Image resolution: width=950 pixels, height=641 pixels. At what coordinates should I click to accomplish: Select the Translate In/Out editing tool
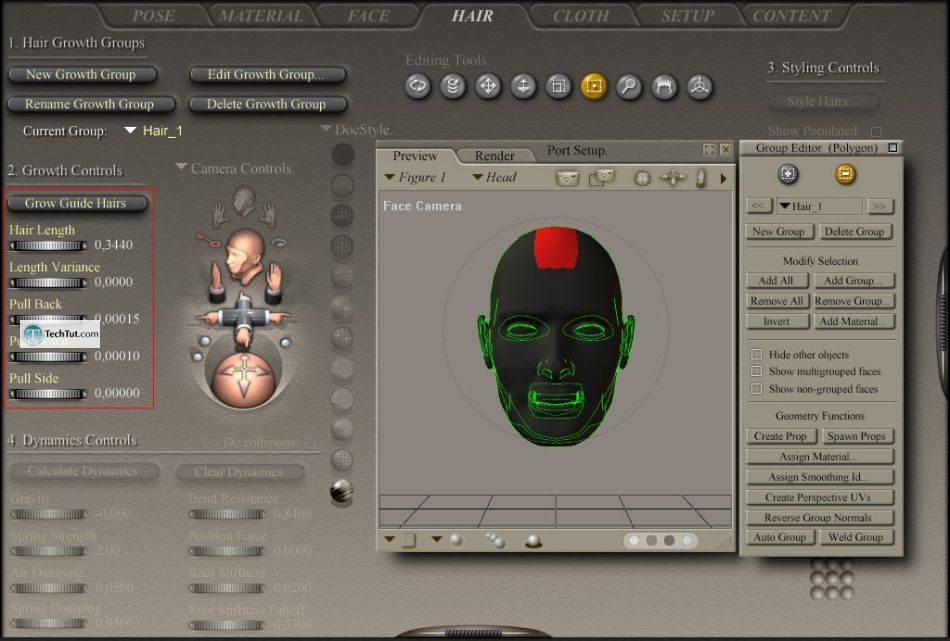click(523, 86)
